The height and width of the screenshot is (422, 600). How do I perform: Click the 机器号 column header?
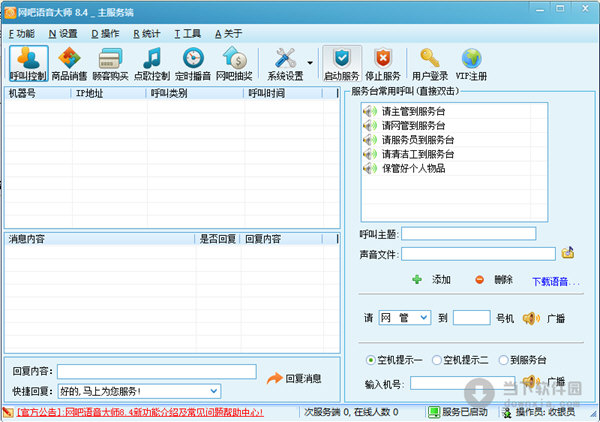click(x=38, y=93)
